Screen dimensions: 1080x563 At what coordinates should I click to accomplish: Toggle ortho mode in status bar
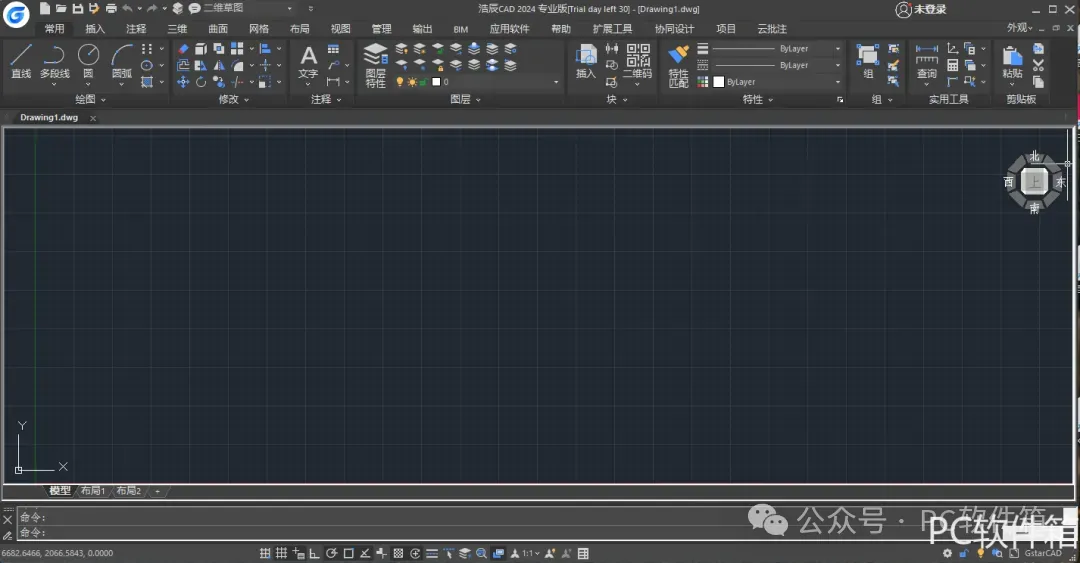(314, 553)
